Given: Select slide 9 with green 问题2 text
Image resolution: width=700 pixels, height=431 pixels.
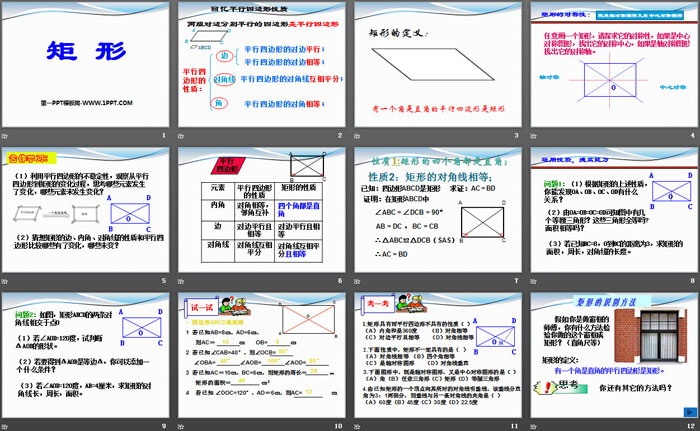Looking at the screenshot, I should click(86, 355).
